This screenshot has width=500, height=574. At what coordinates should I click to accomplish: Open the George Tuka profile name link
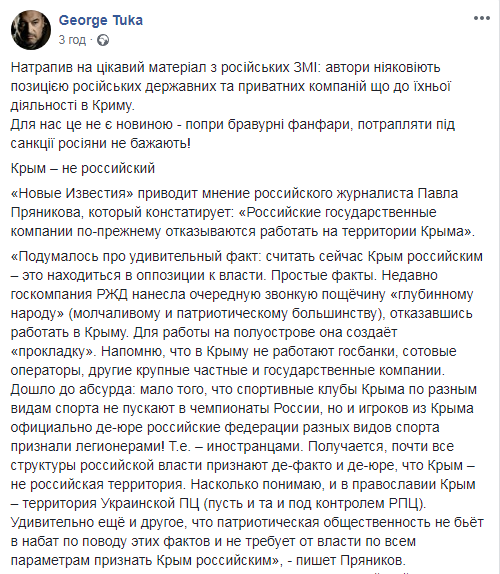[101, 20]
